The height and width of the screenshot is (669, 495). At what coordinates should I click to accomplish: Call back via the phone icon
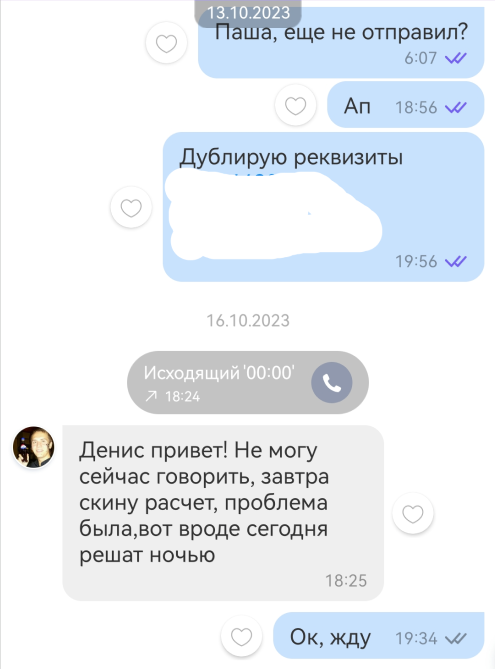pos(332,383)
